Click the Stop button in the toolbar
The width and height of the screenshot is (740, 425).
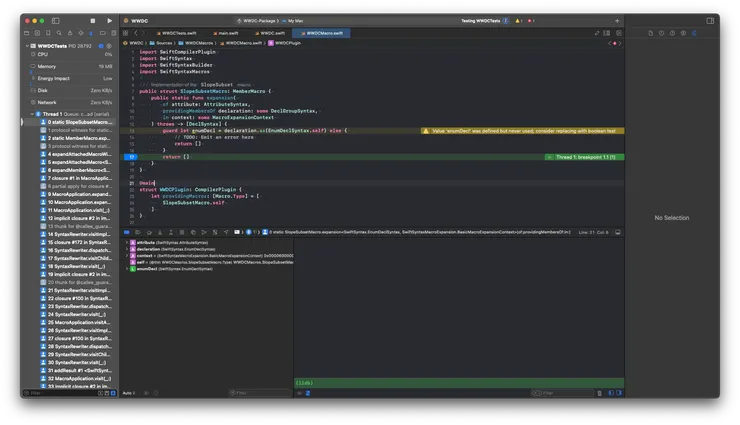point(93,20)
